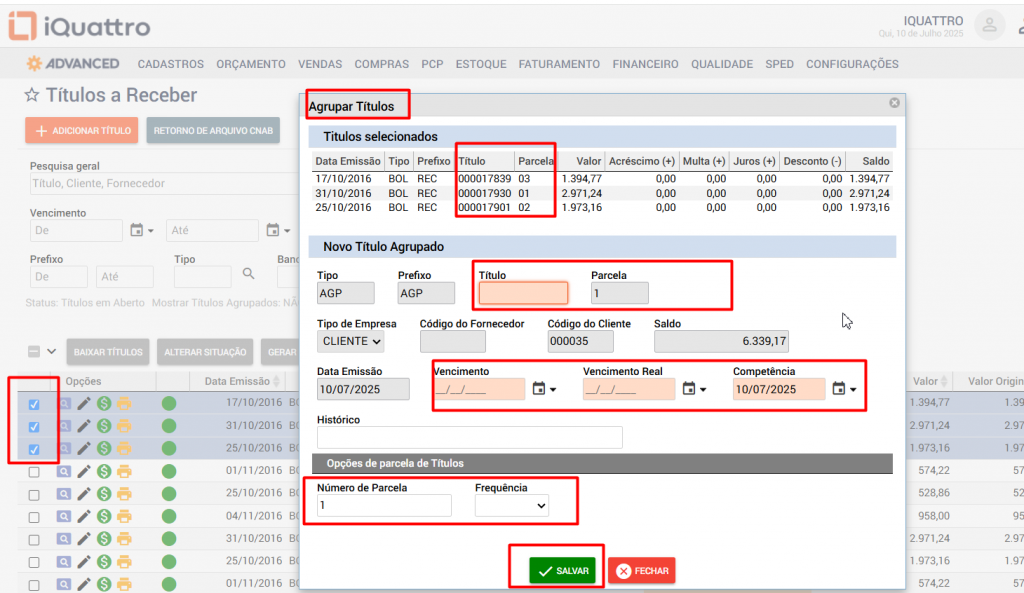Click the Título field in Novo Título Agrupado
1024x593 pixels.
(x=523, y=293)
